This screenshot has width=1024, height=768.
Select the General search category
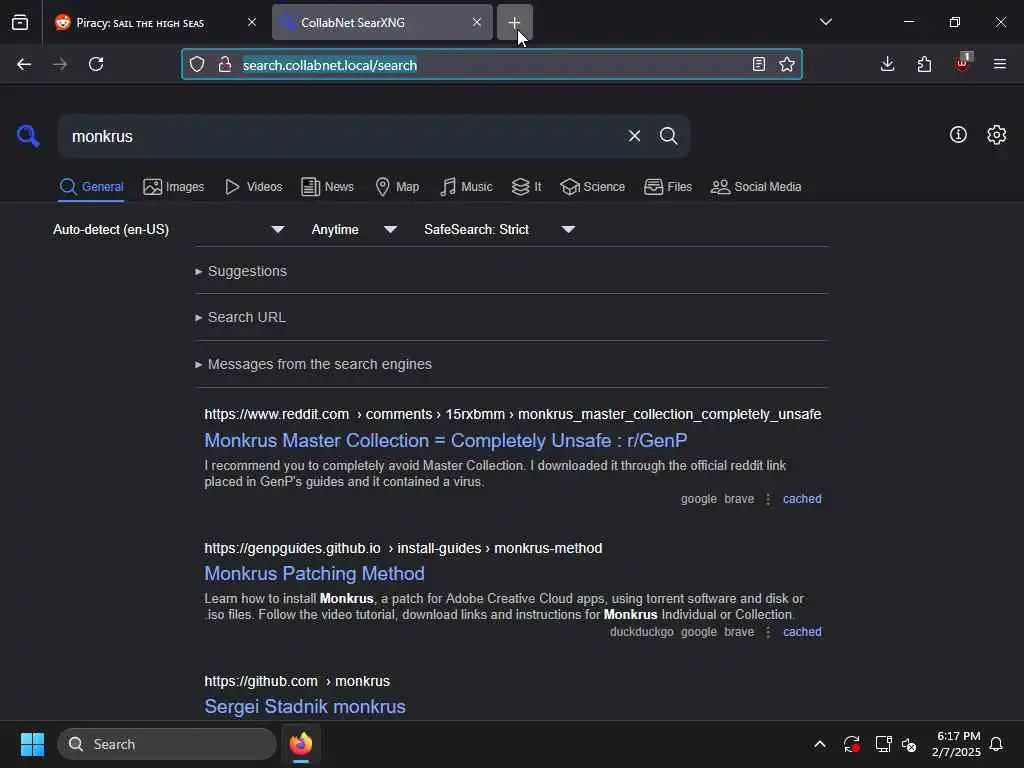click(x=91, y=187)
